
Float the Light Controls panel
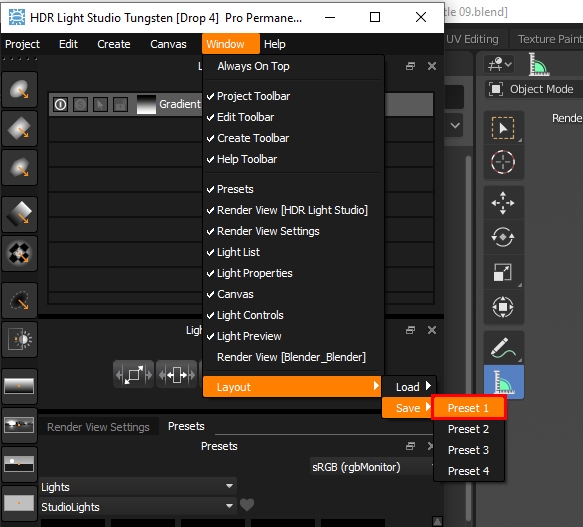[410, 330]
